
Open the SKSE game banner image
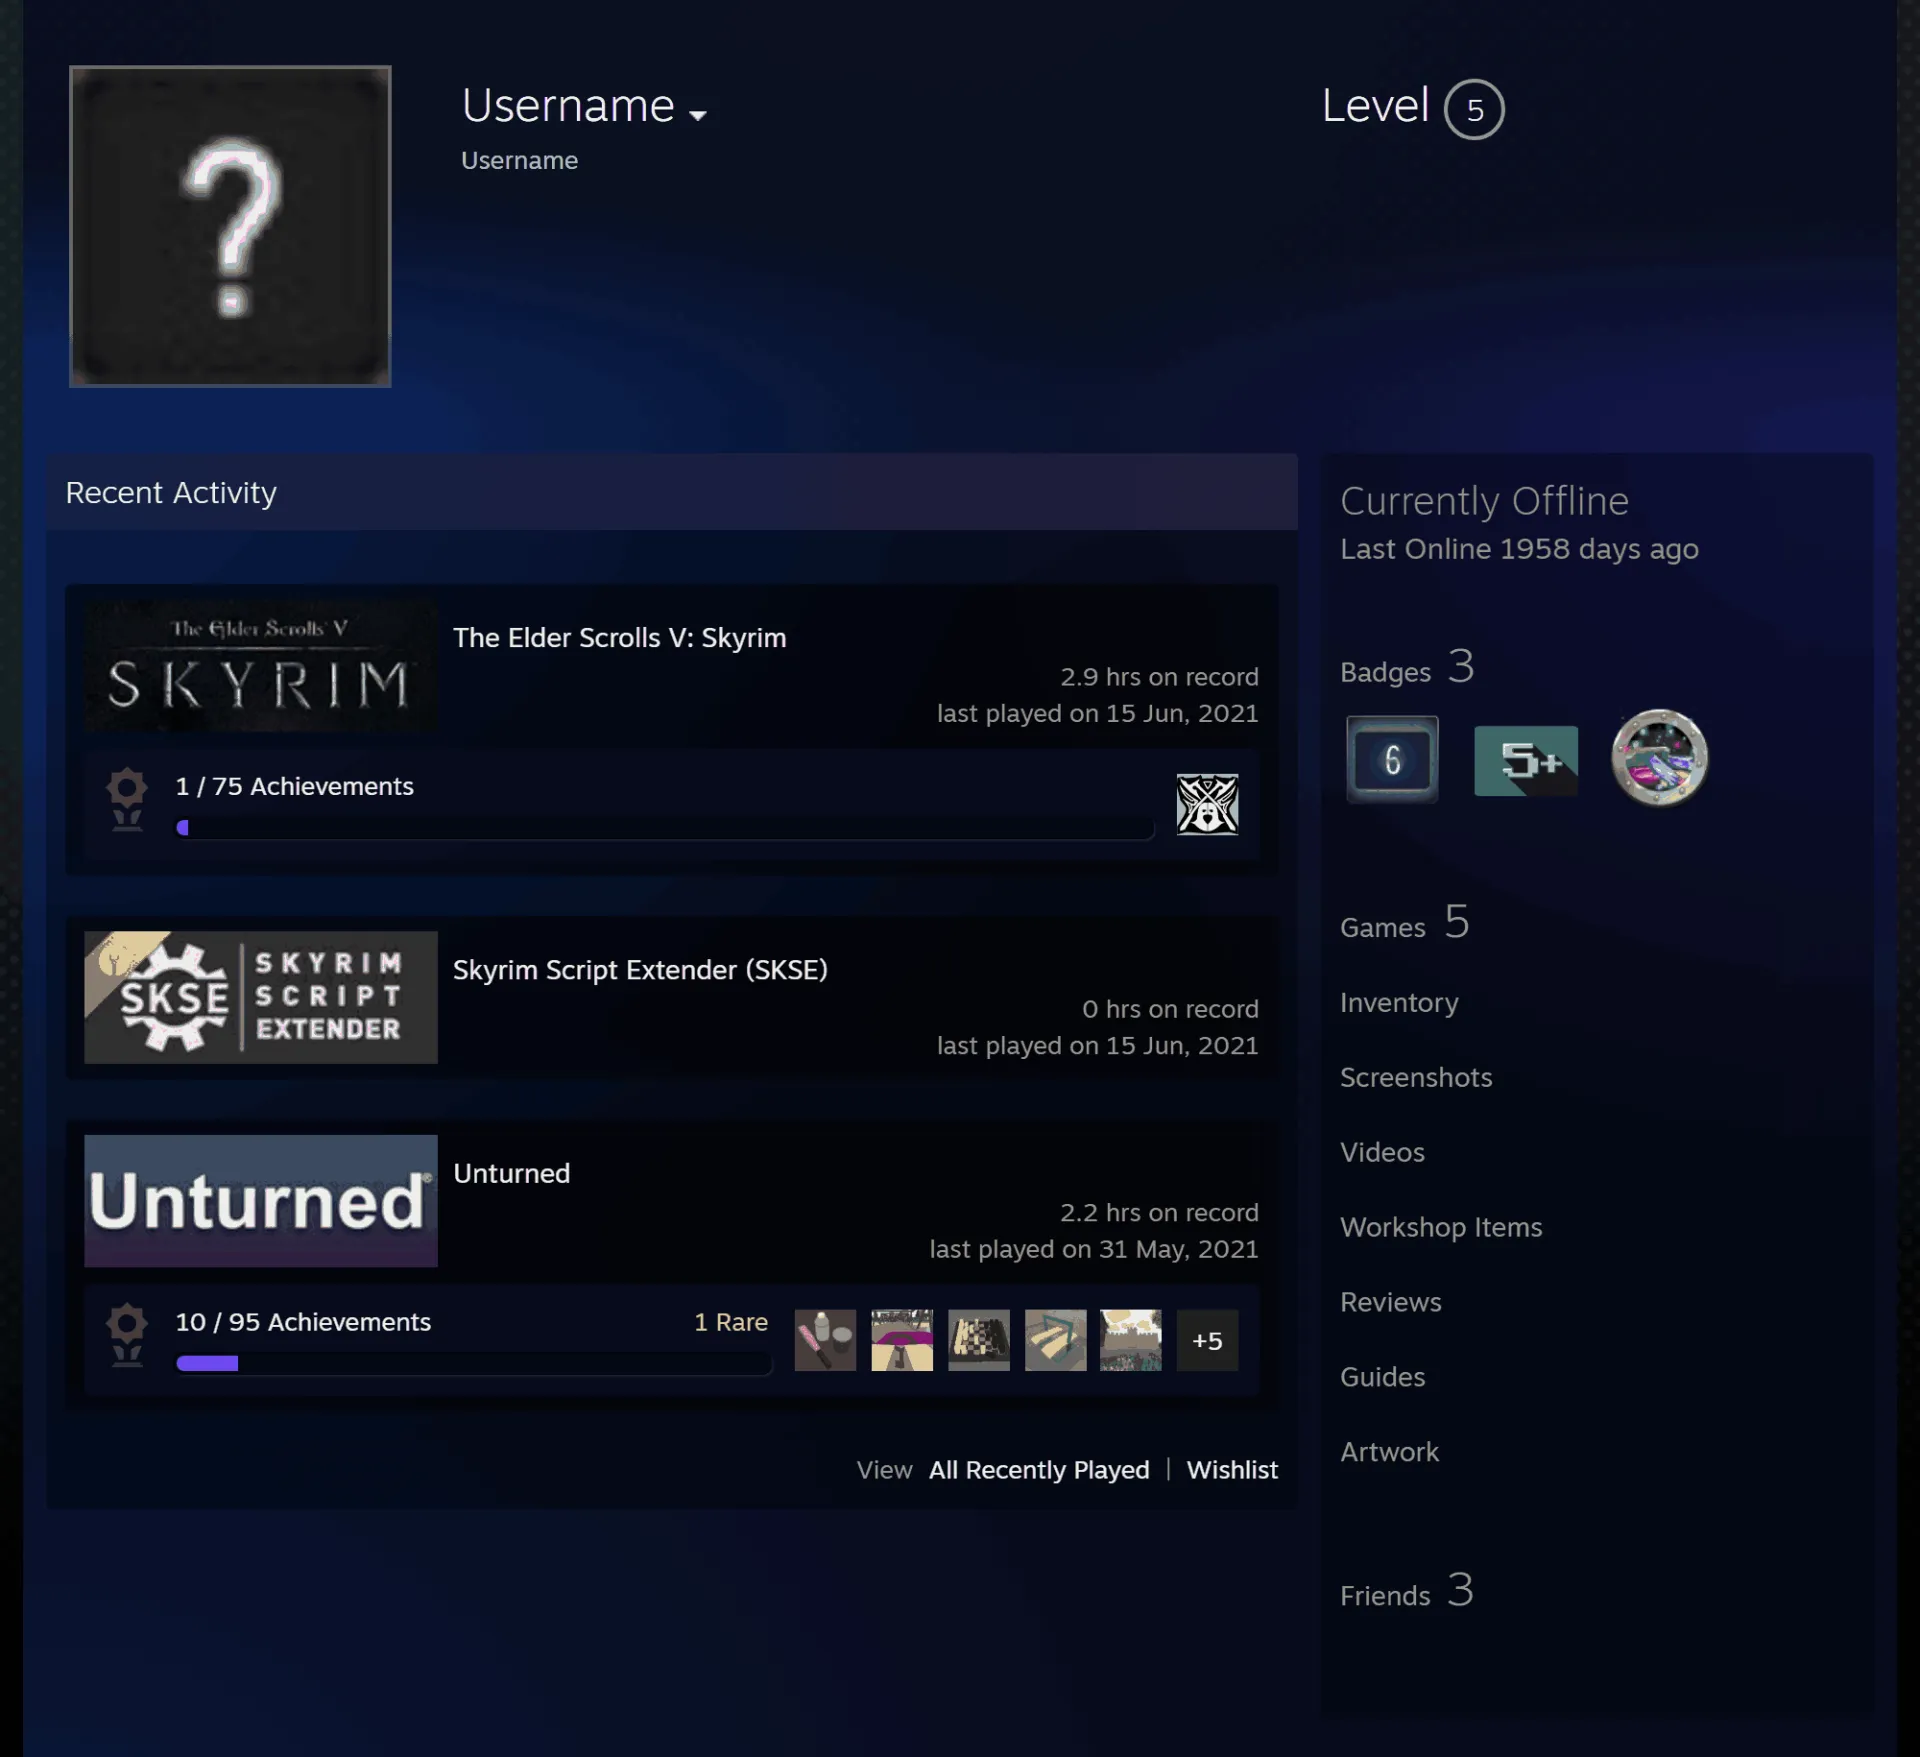click(261, 997)
